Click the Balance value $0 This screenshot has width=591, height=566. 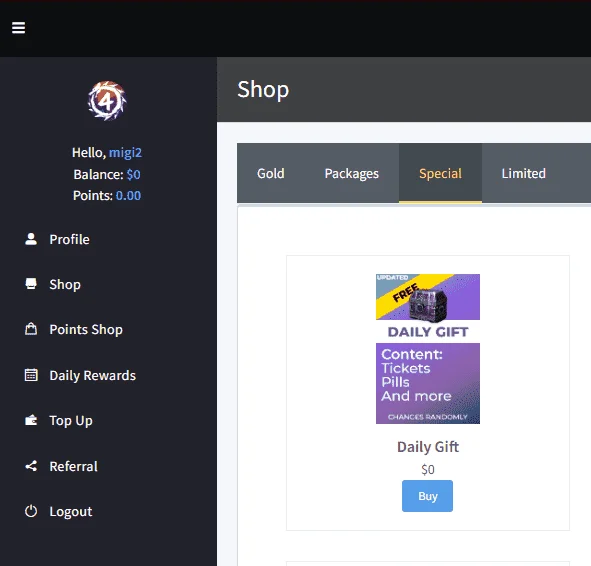(x=133, y=174)
